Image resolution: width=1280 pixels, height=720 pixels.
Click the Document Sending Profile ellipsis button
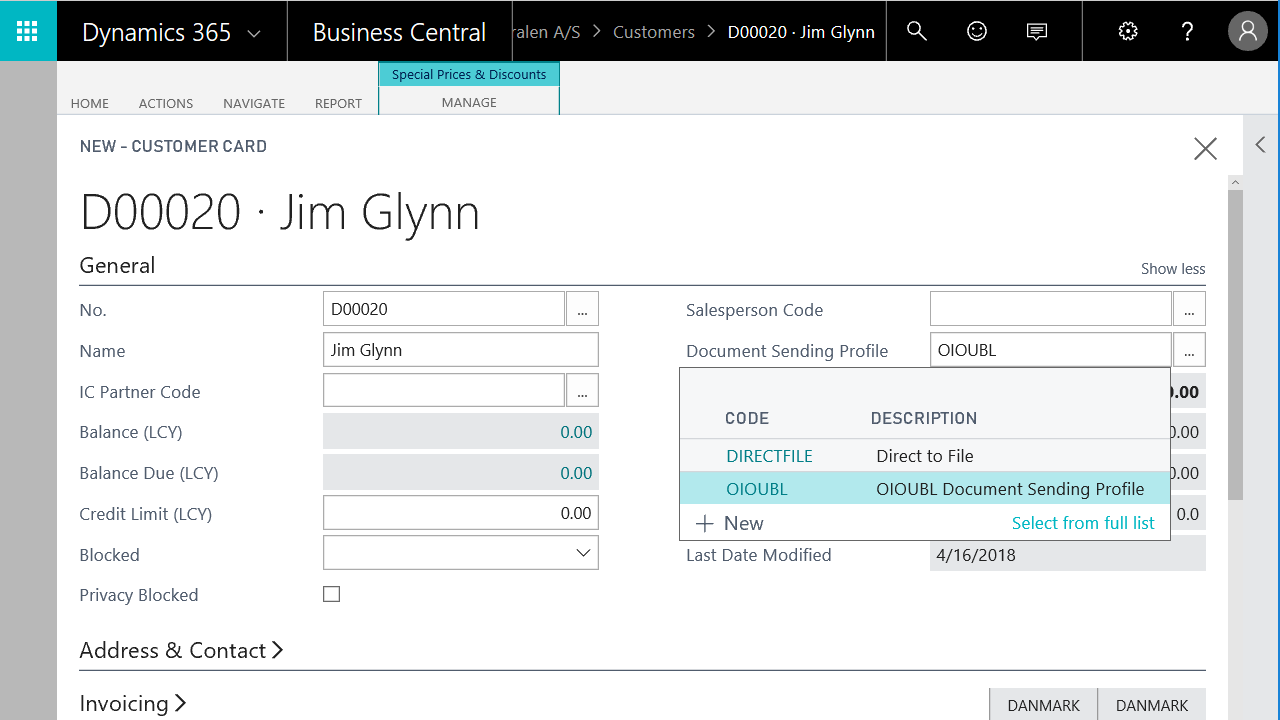pos(1189,350)
